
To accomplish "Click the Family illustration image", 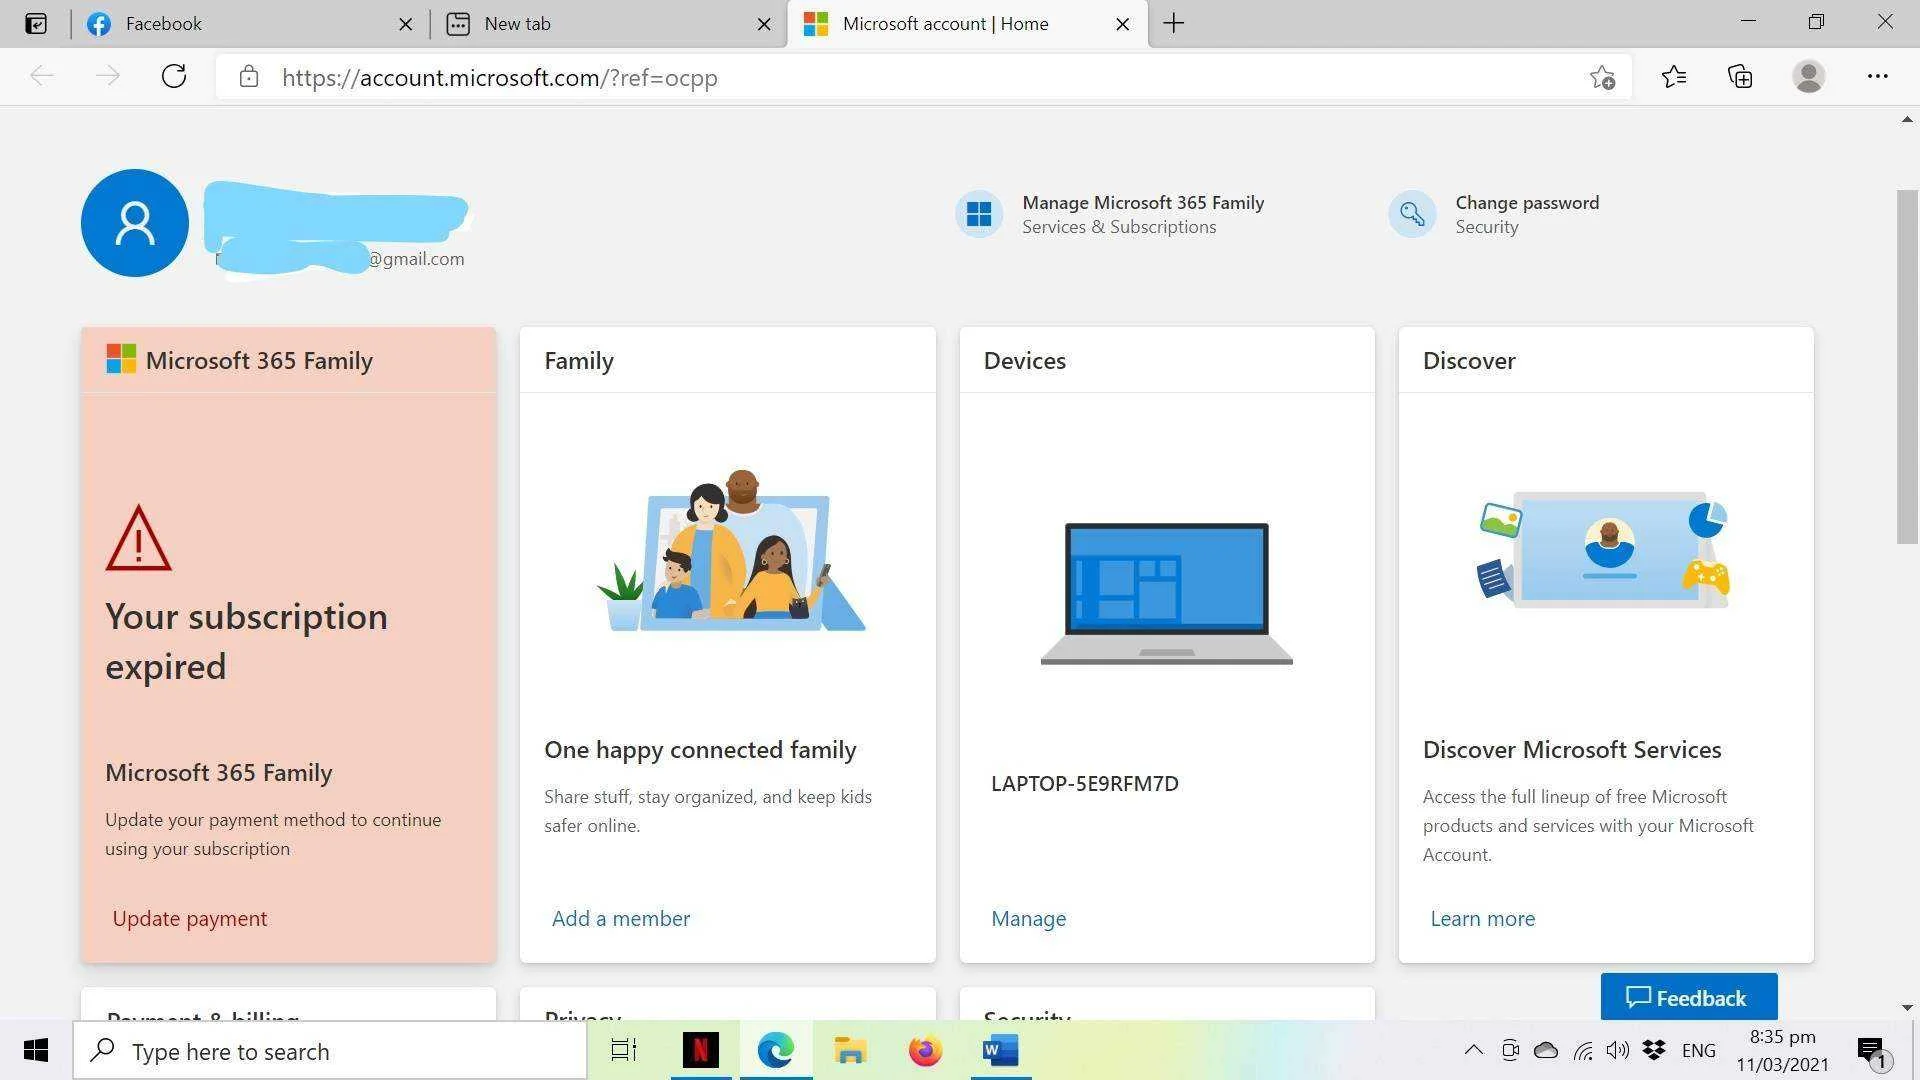I will 732,550.
